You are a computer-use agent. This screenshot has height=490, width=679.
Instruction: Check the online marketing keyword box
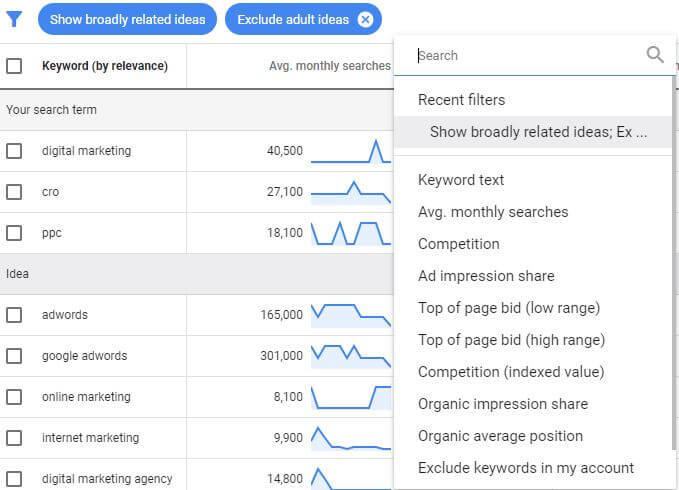[x=14, y=397]
